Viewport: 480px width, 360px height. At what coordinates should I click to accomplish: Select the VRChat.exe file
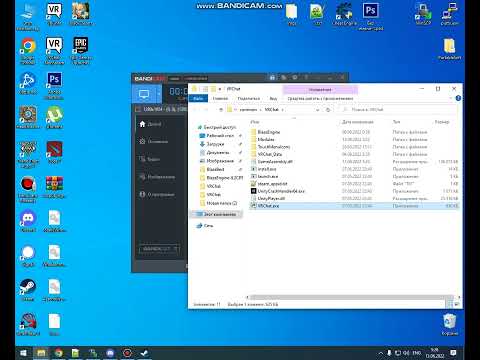tap(354, 206)
